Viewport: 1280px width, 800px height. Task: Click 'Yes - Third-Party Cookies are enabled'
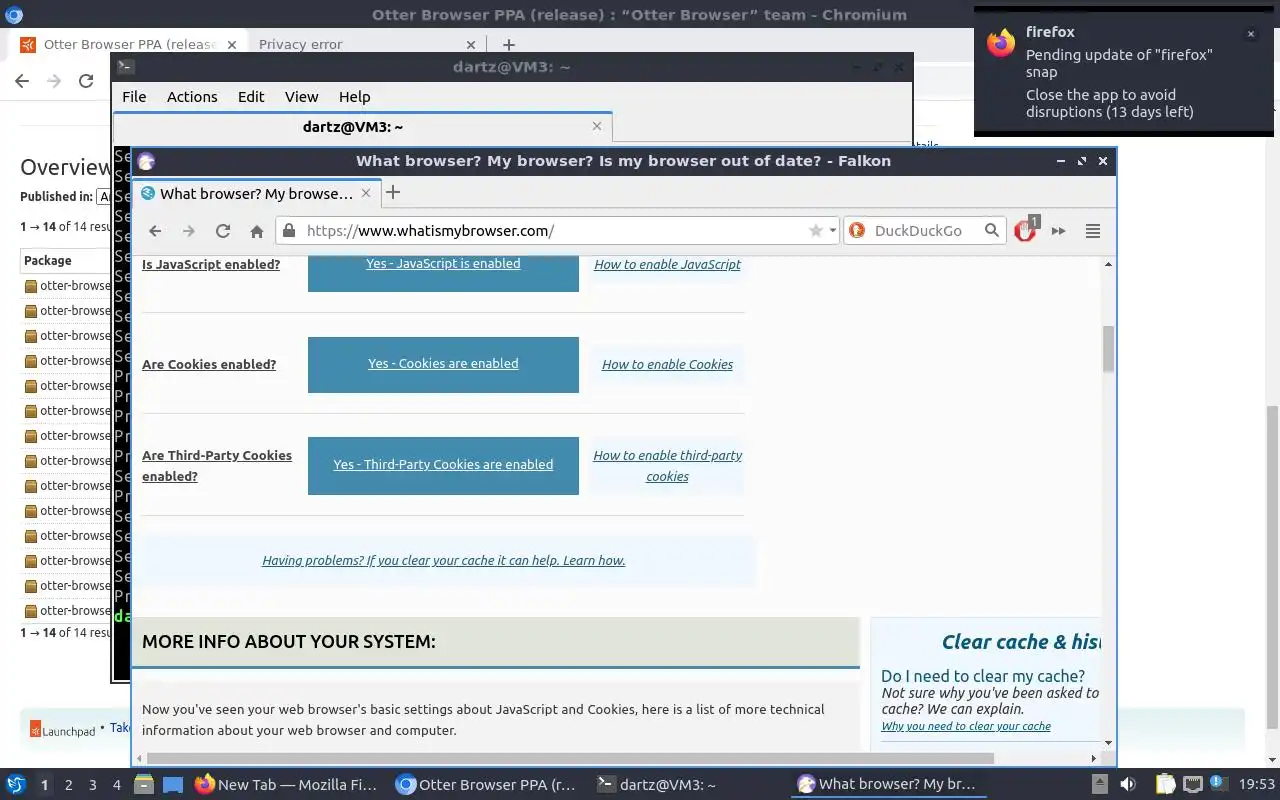tap(443, 465)
